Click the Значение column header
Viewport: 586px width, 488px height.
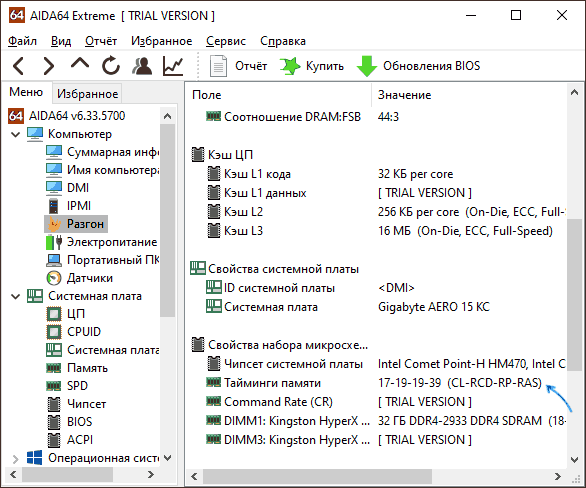click(469, 95)
